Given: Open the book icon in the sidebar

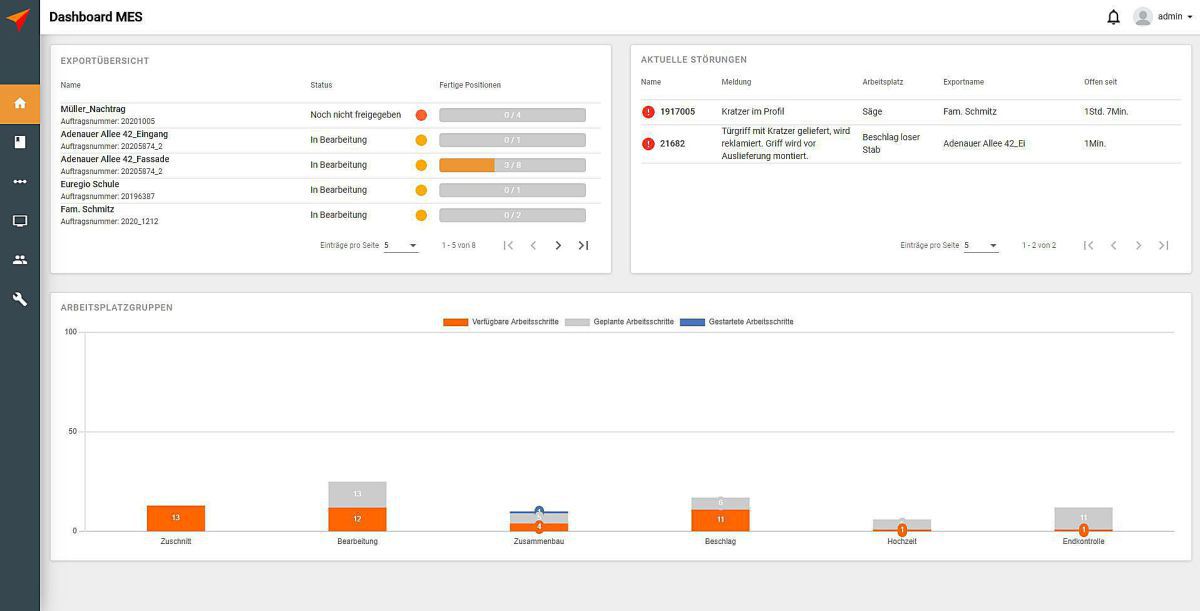Looking at the screenshot, I should [x=19, y=142].
